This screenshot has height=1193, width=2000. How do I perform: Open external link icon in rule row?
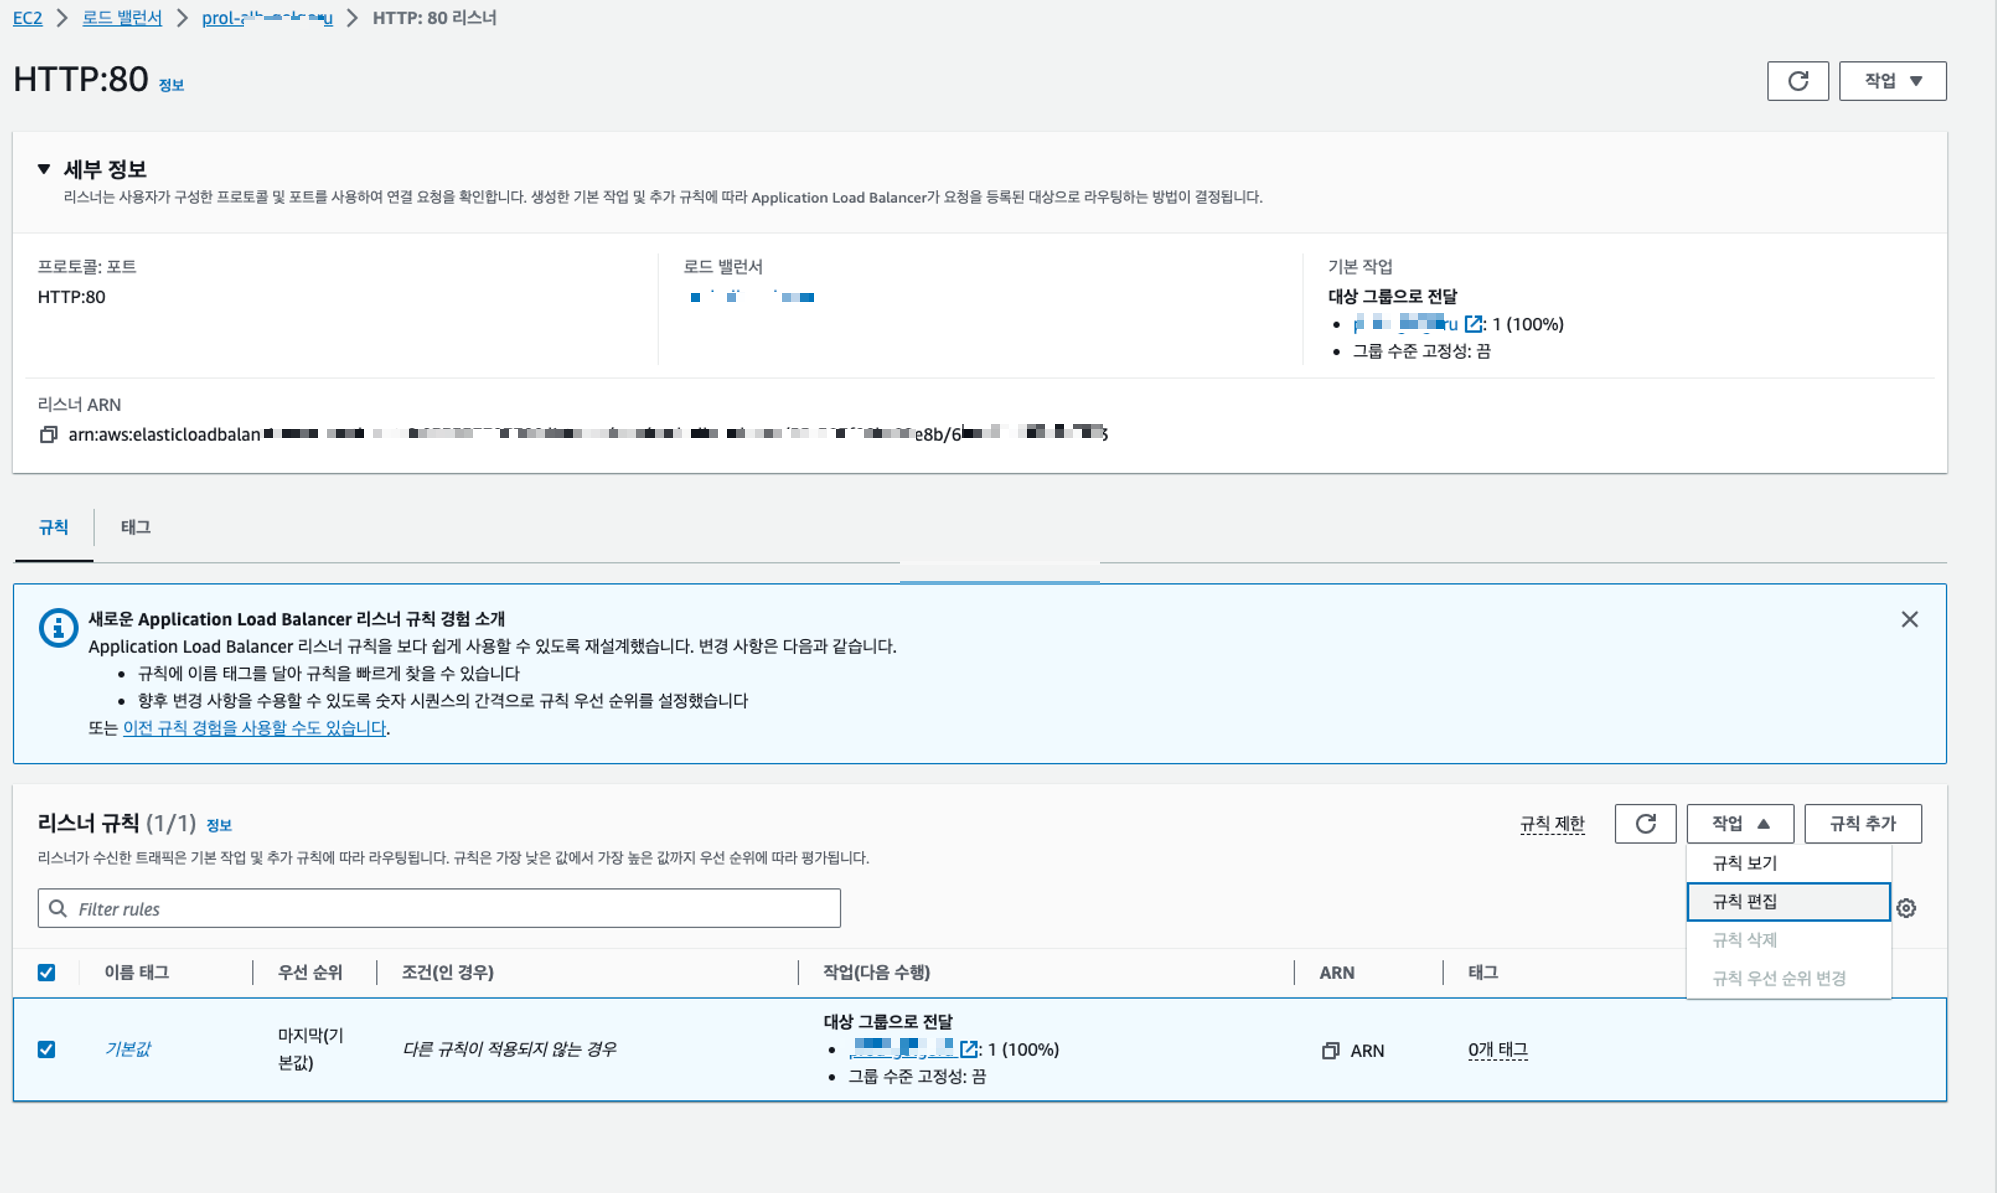[x=968, y=1049]
